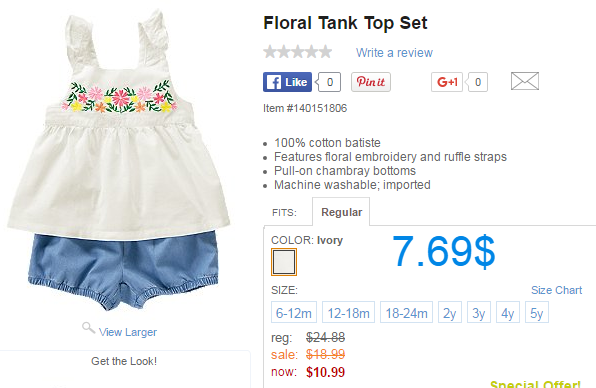Open the Google +1 count bubble
The width and height of the screenshot is (596, 388).
tap(477, 82)
